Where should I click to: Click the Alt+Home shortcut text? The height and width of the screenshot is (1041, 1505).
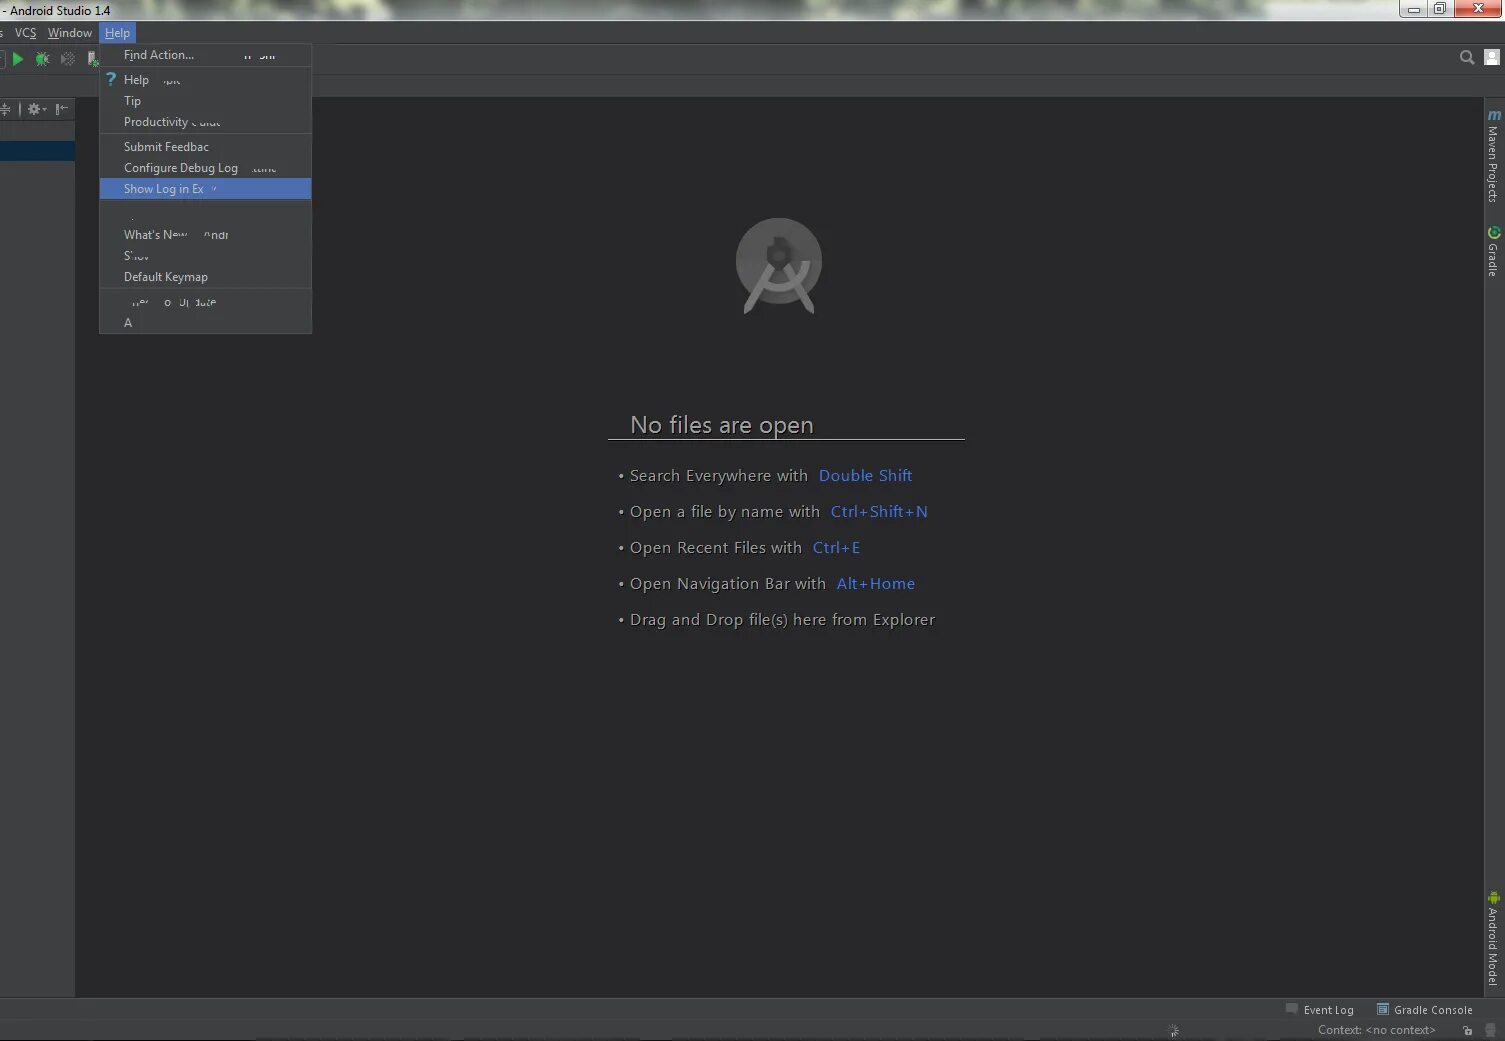(x=875, y=584)
